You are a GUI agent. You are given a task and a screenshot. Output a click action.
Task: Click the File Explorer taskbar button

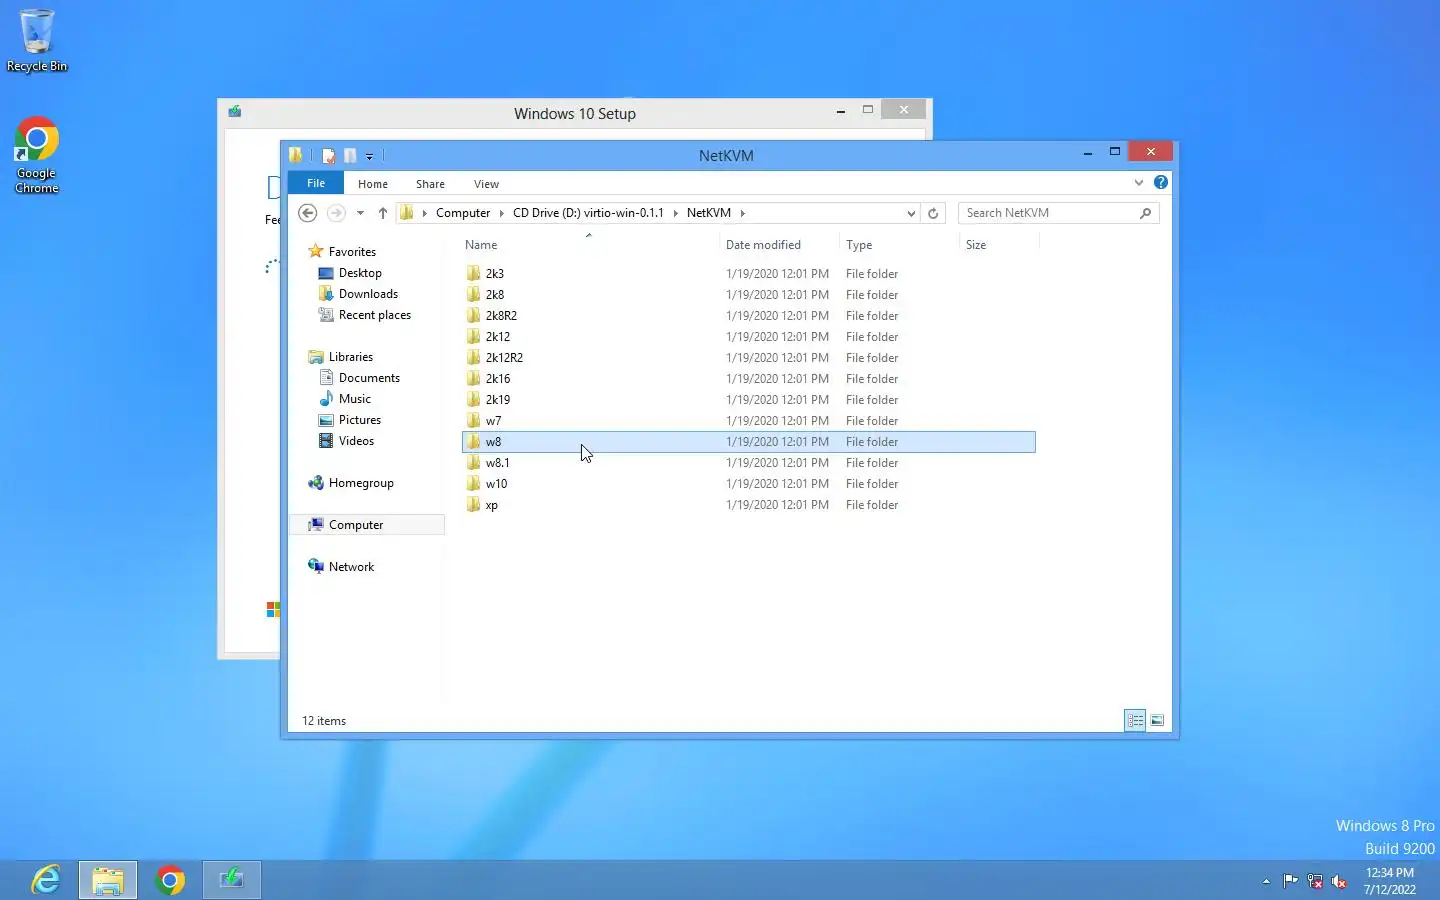pyautogui.click(x=108, y=880)
